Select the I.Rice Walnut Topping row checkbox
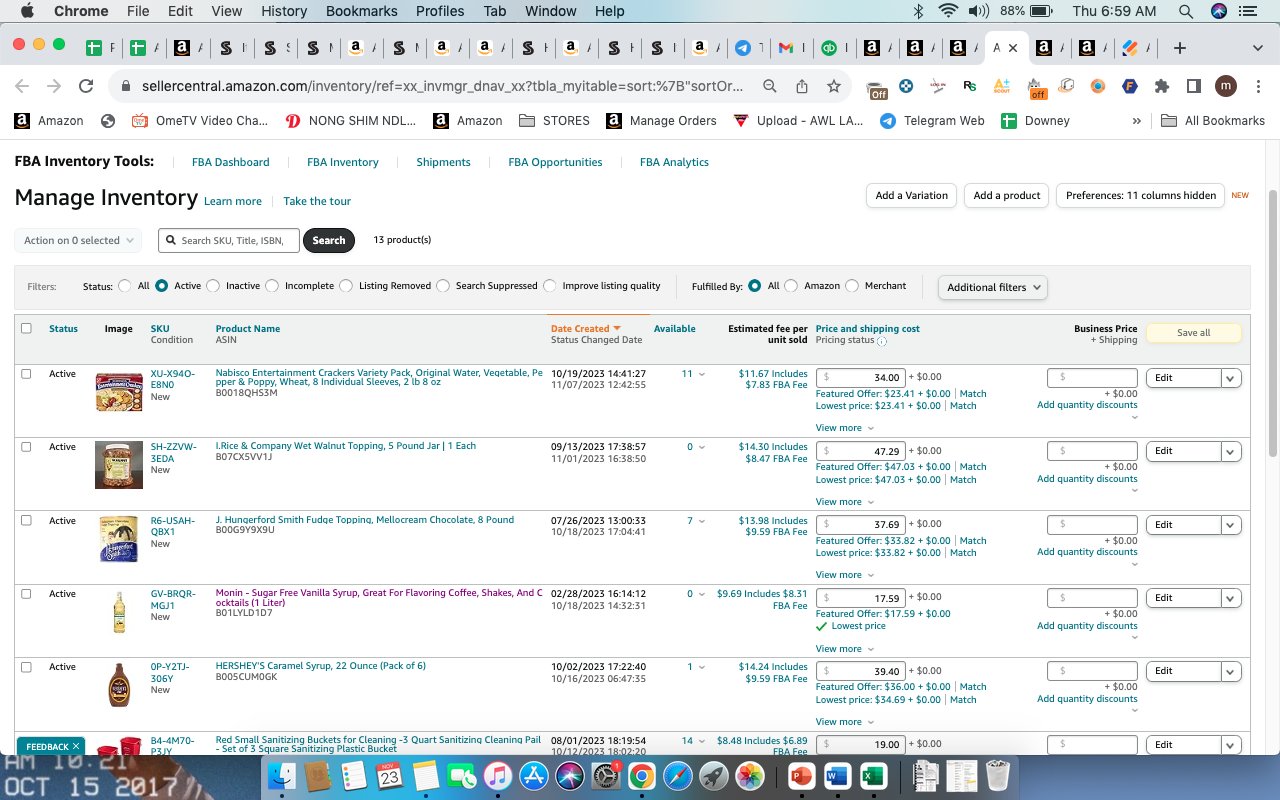Image resolution: width=1280 pixels, height=800 pixels. pos(26,447)
